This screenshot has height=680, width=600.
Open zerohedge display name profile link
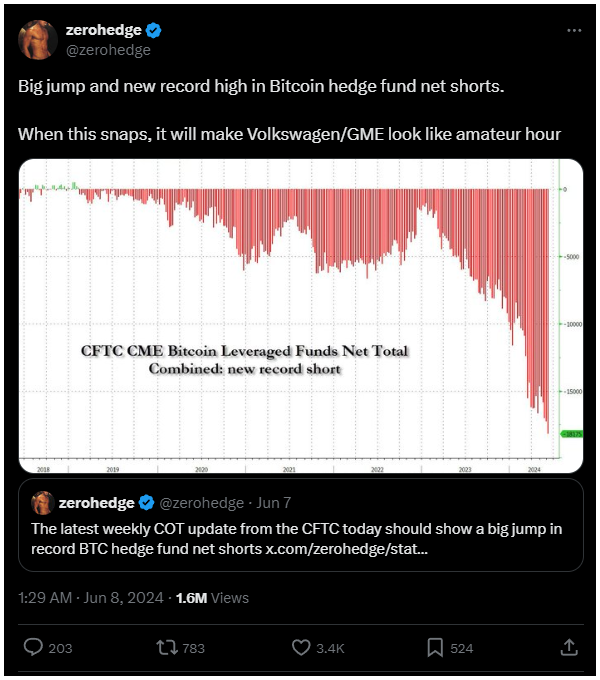pos(102,30)
